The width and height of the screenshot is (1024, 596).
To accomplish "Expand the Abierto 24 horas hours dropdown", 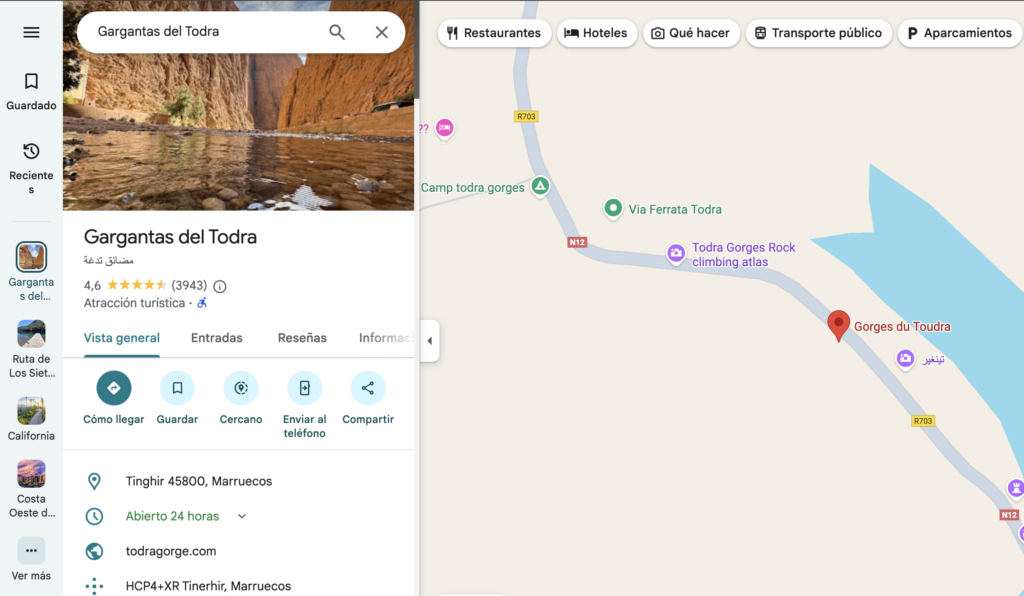I will coord(241,516).
